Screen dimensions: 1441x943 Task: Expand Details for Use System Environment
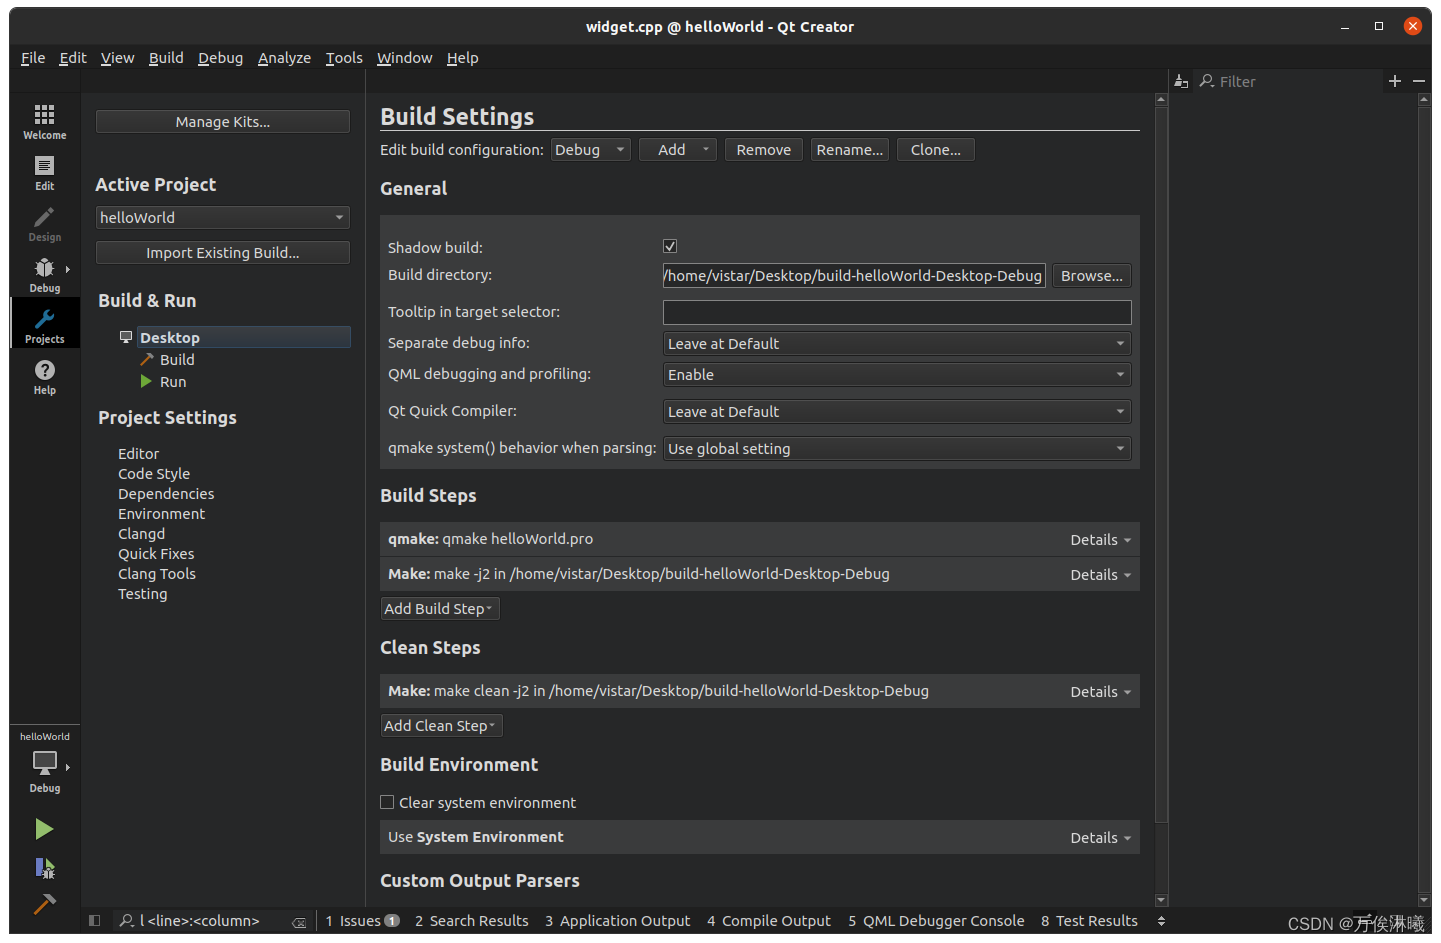tap(1100, 838)
